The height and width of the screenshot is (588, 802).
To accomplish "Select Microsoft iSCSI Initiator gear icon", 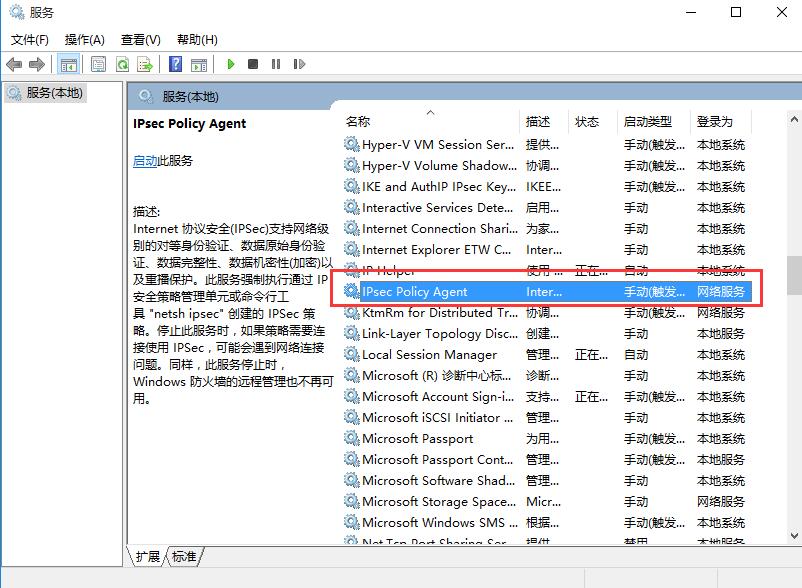I will click(x=352, y=417).
